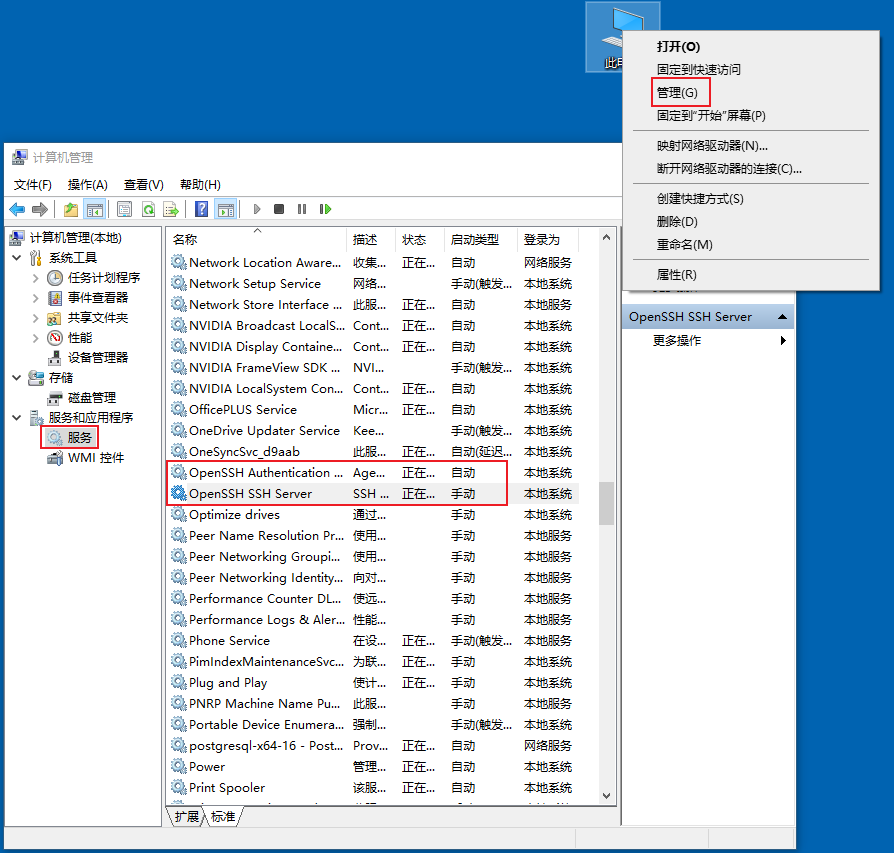
Task: Click the Back arrow toolbar icon
Action: coord(17,209)
